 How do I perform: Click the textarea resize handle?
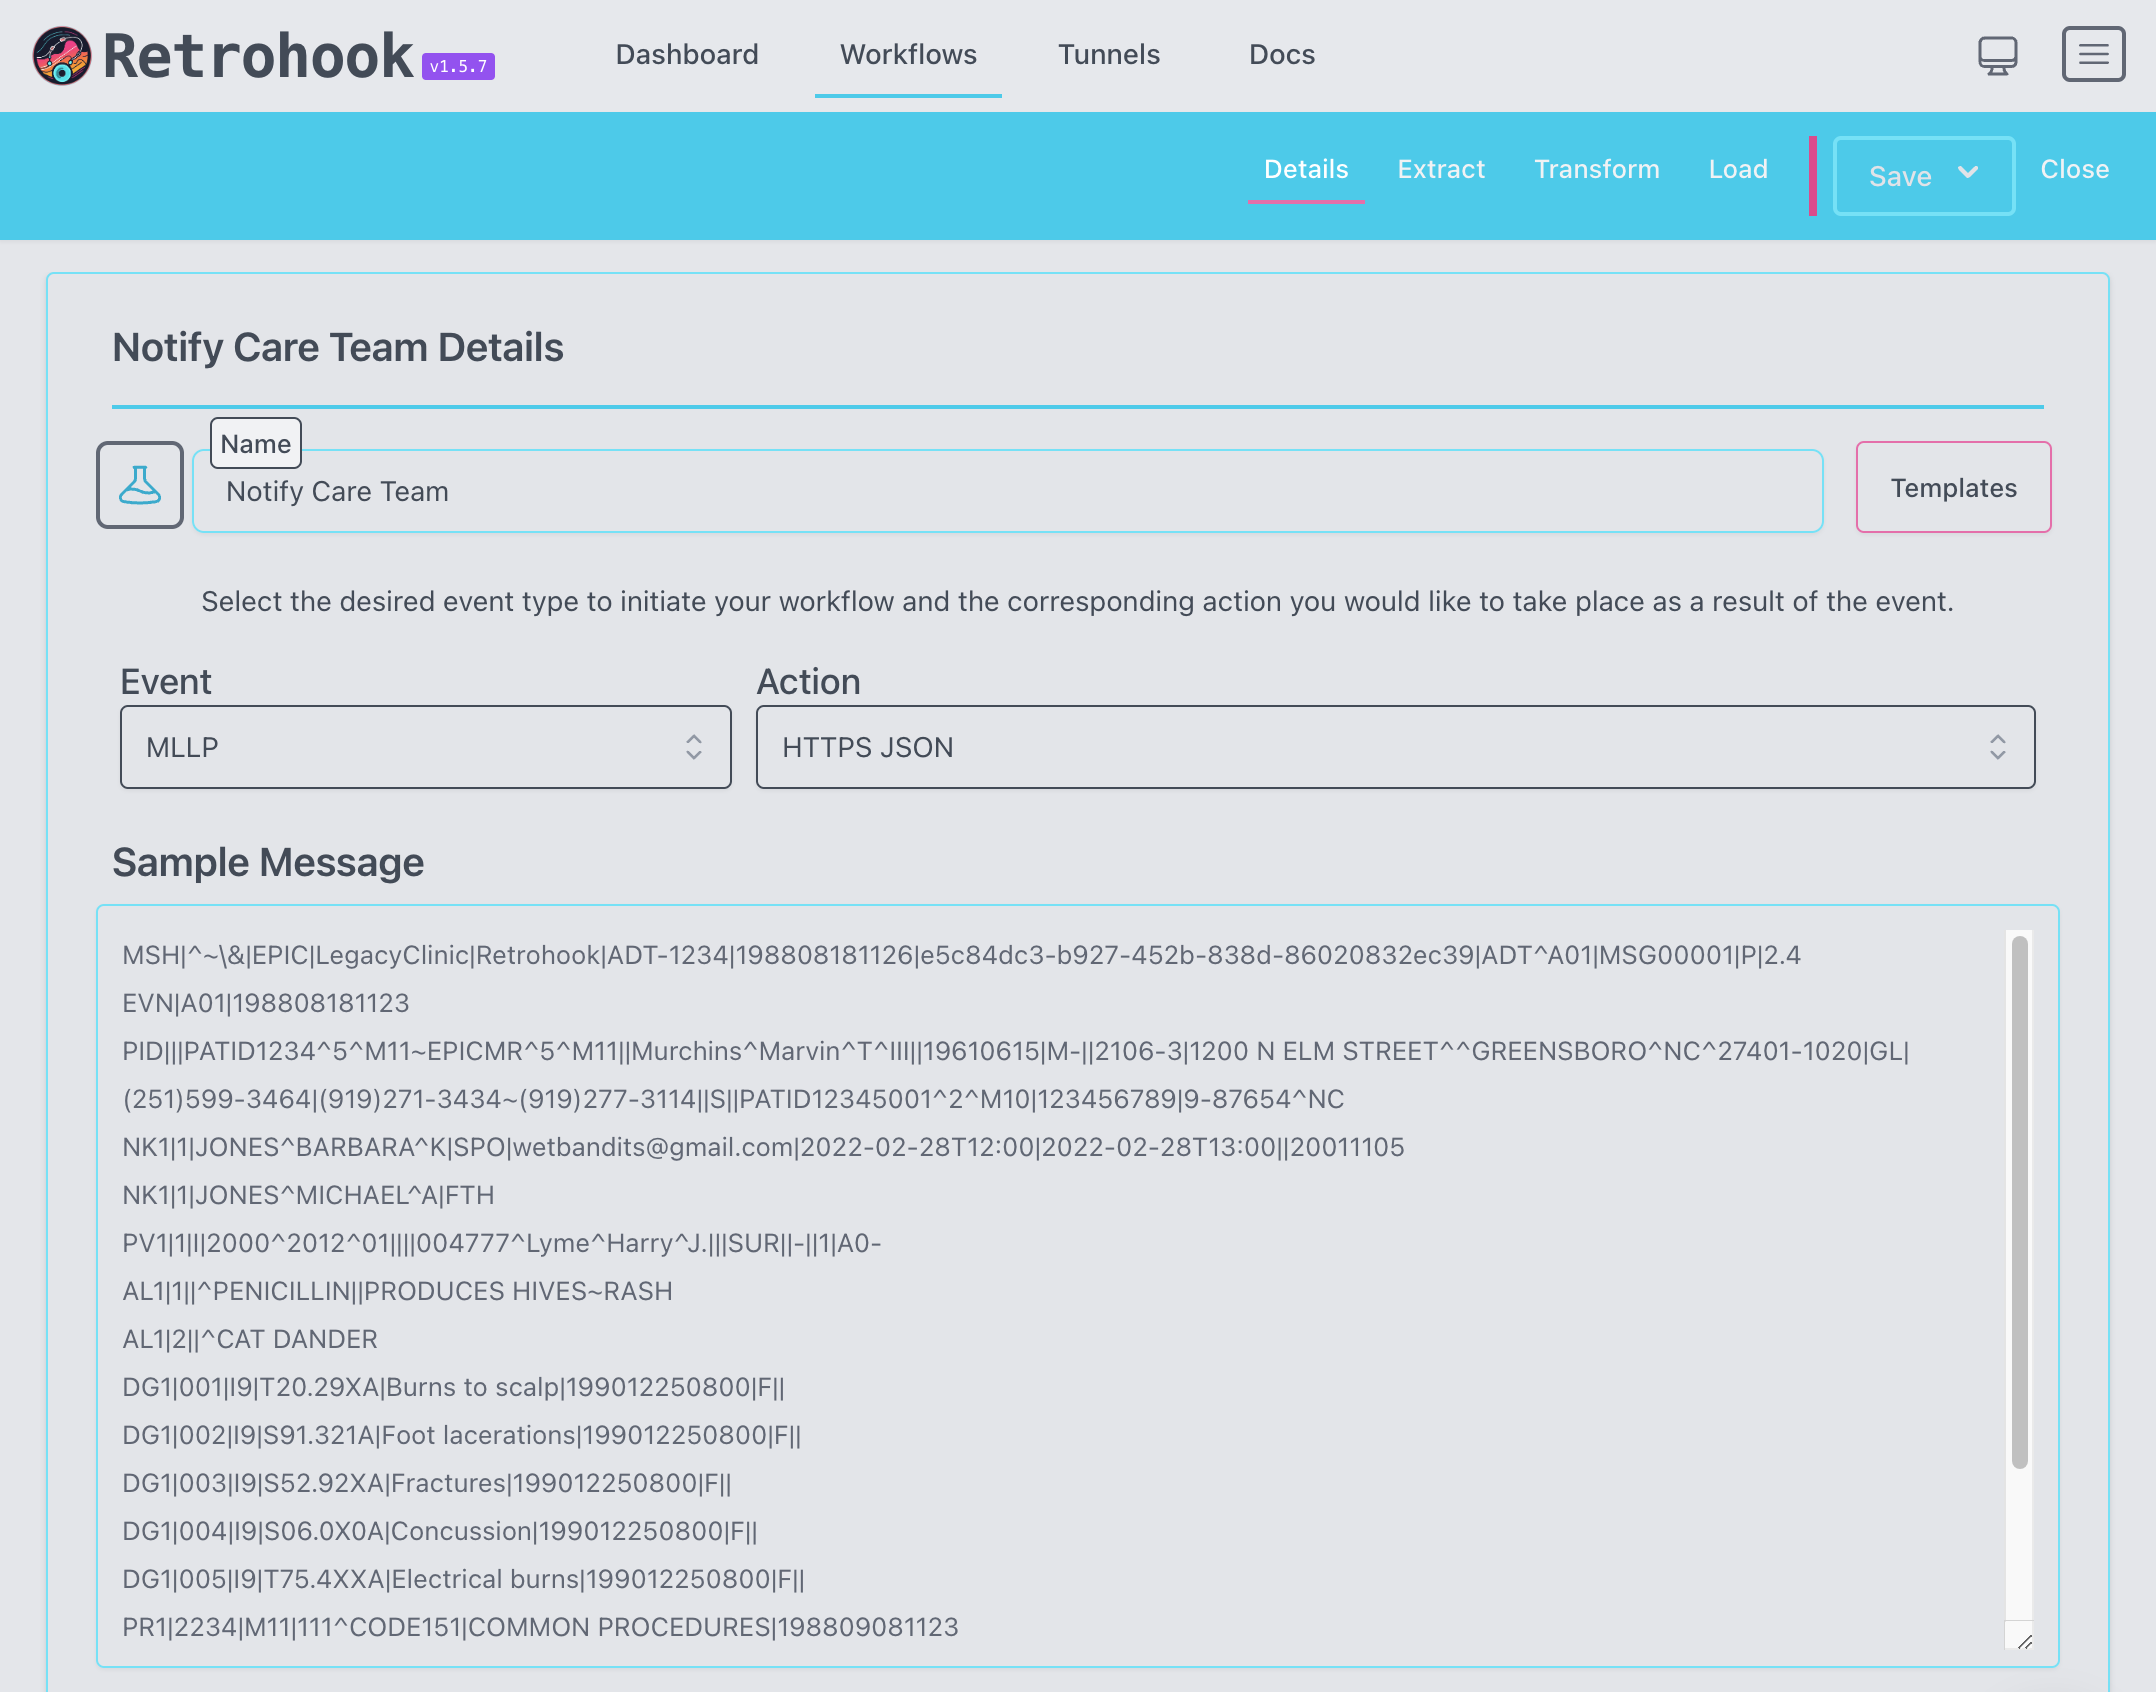(x=2024, y=1641)
